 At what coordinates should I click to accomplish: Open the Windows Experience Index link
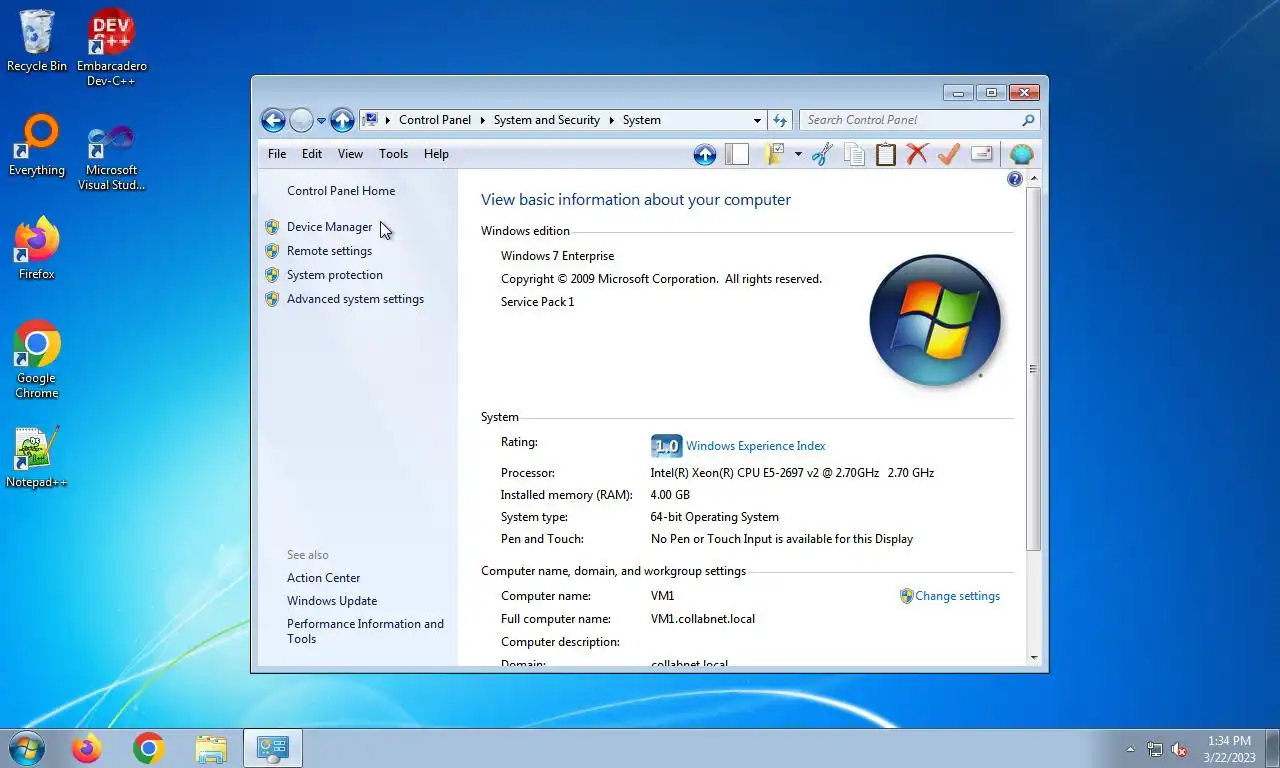point(756,446)
